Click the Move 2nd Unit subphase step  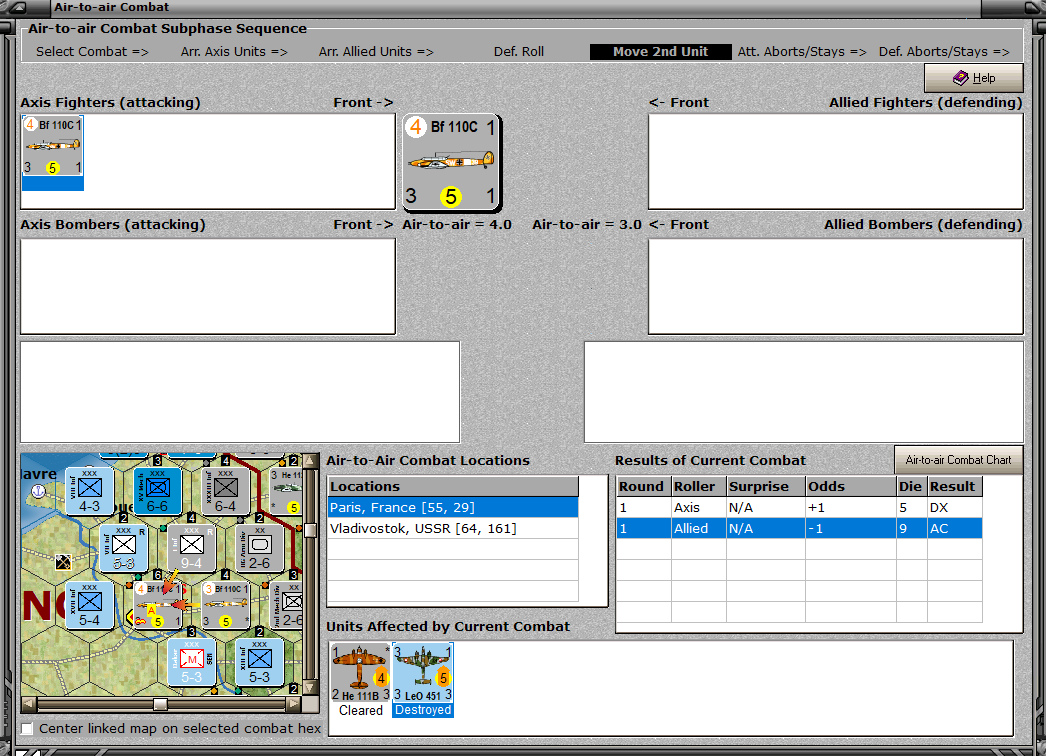(660, 51)
